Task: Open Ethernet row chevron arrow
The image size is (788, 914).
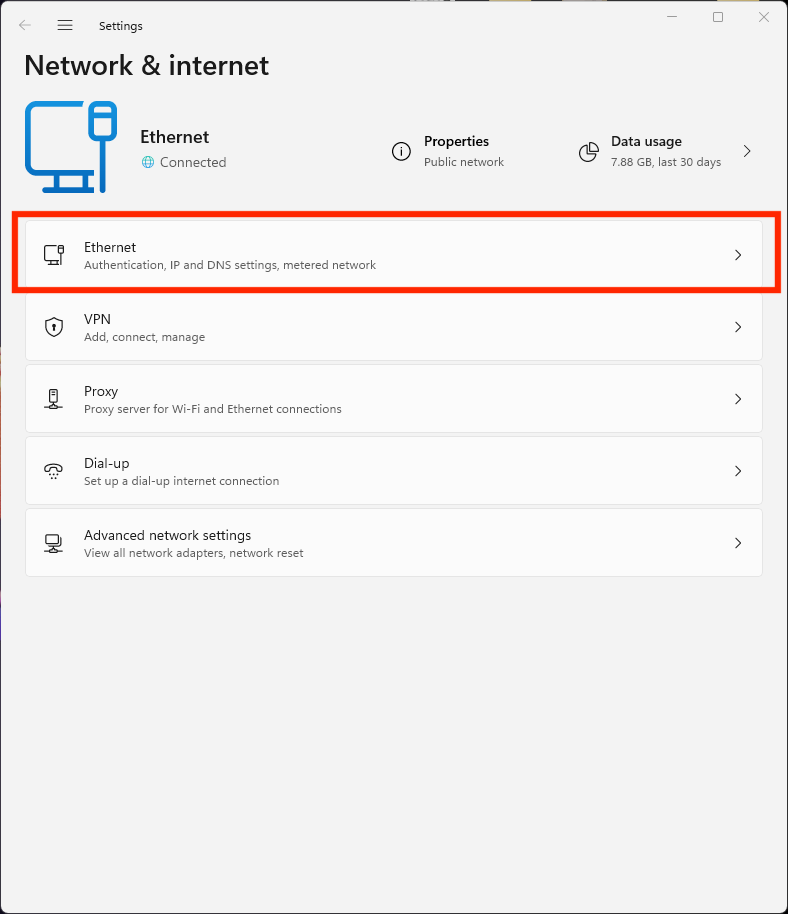Action: 738,255
